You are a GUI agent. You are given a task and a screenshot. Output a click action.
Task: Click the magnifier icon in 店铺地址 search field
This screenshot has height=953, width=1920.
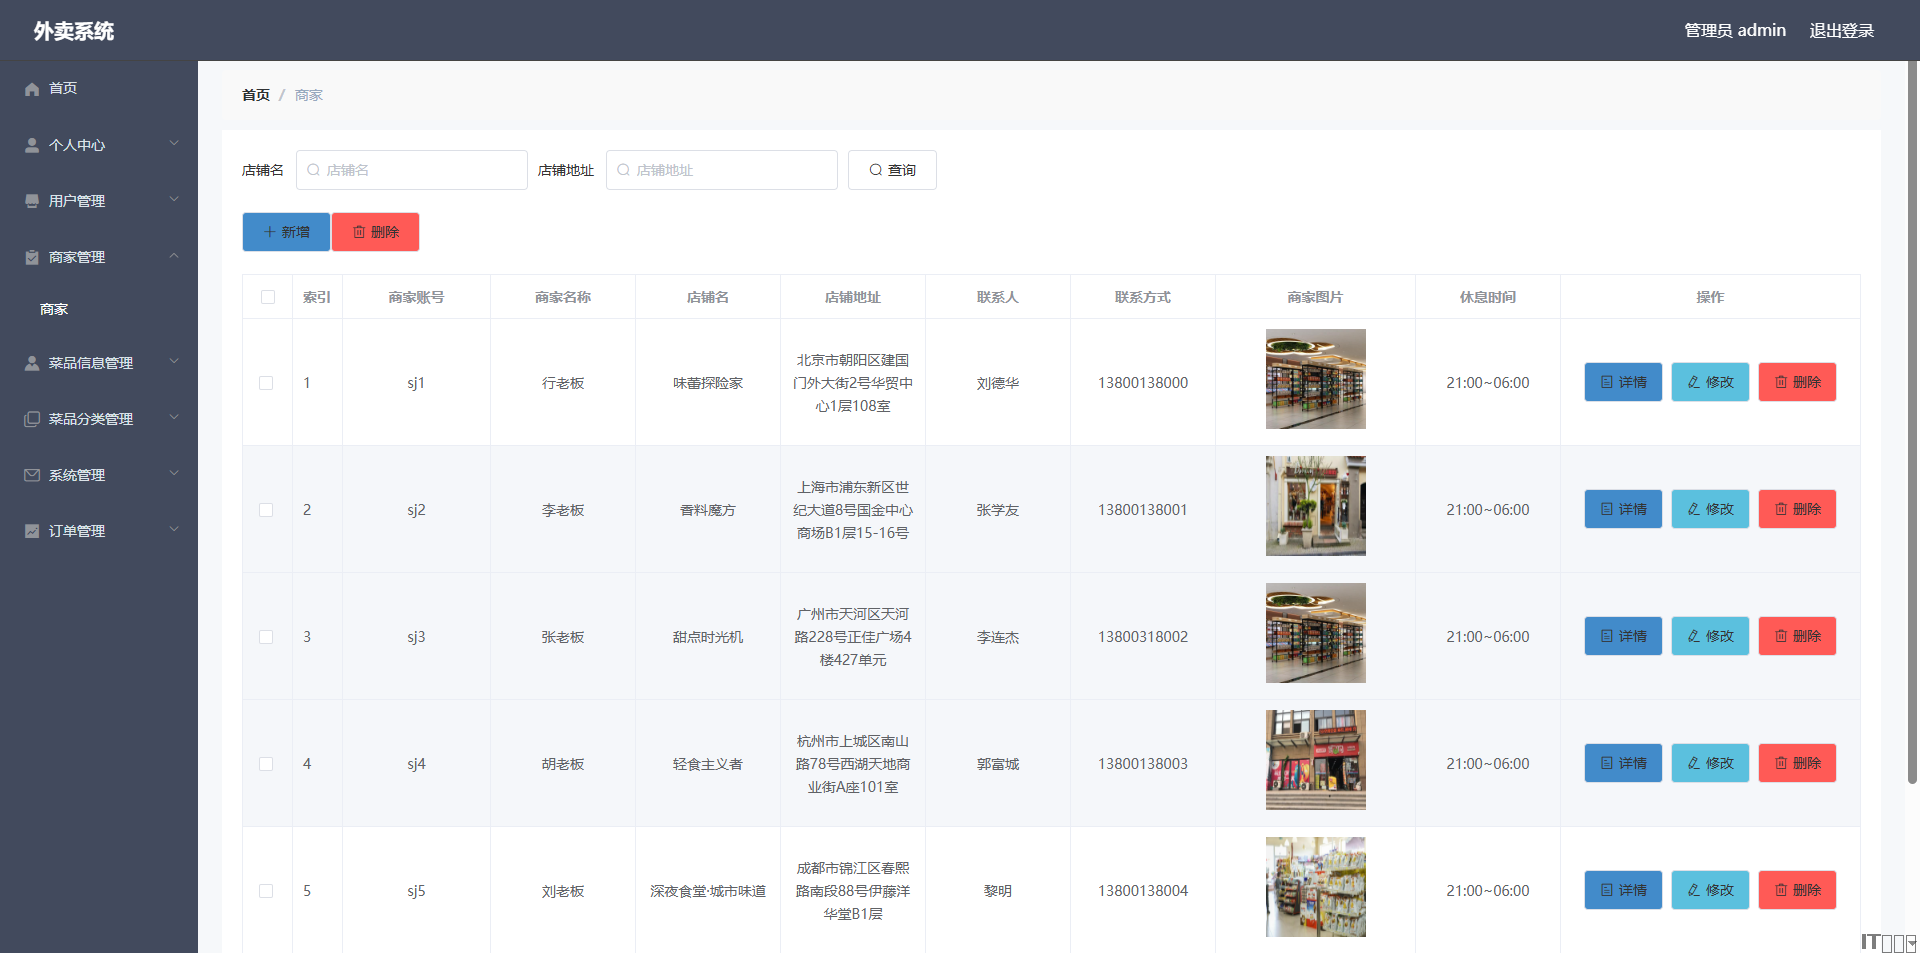click(x=623, y=170)
